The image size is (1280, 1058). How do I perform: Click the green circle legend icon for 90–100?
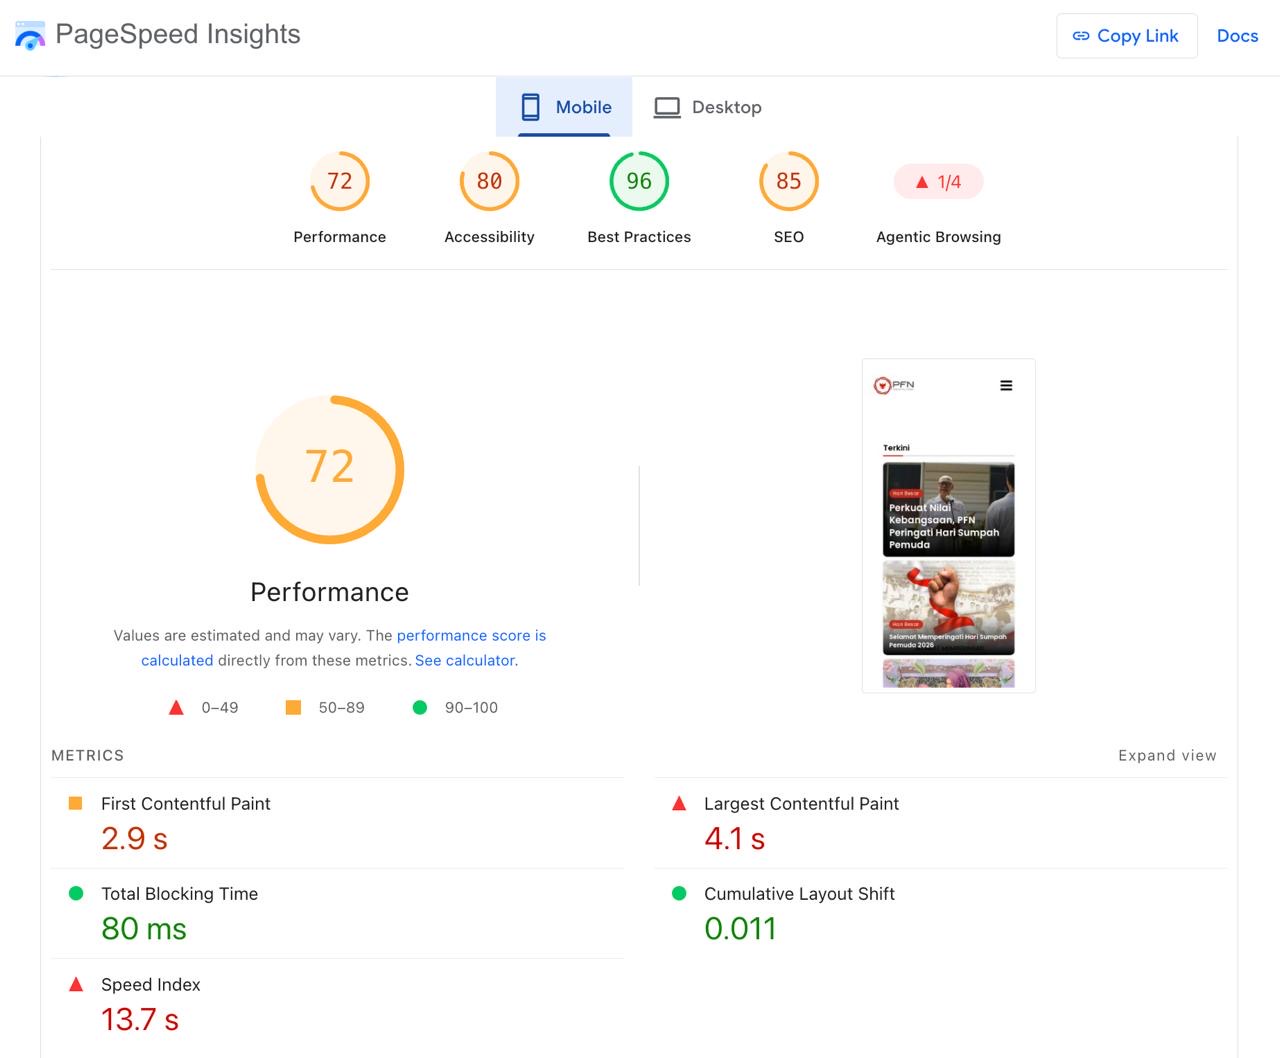(x=420, y=707)
